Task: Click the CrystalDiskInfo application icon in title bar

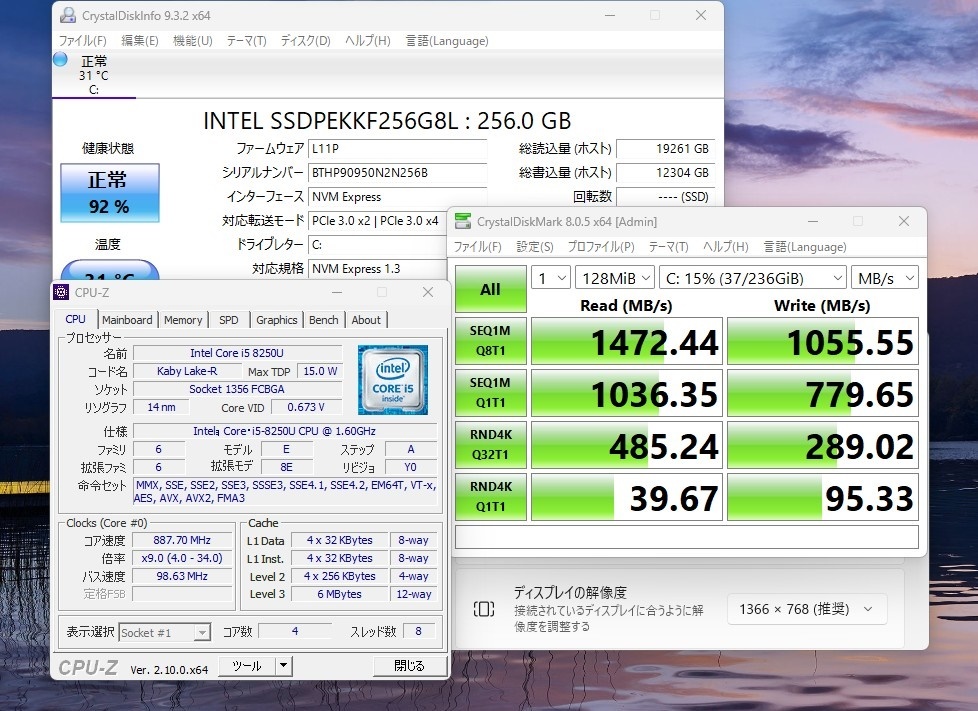Action: [x=68, y=15]
